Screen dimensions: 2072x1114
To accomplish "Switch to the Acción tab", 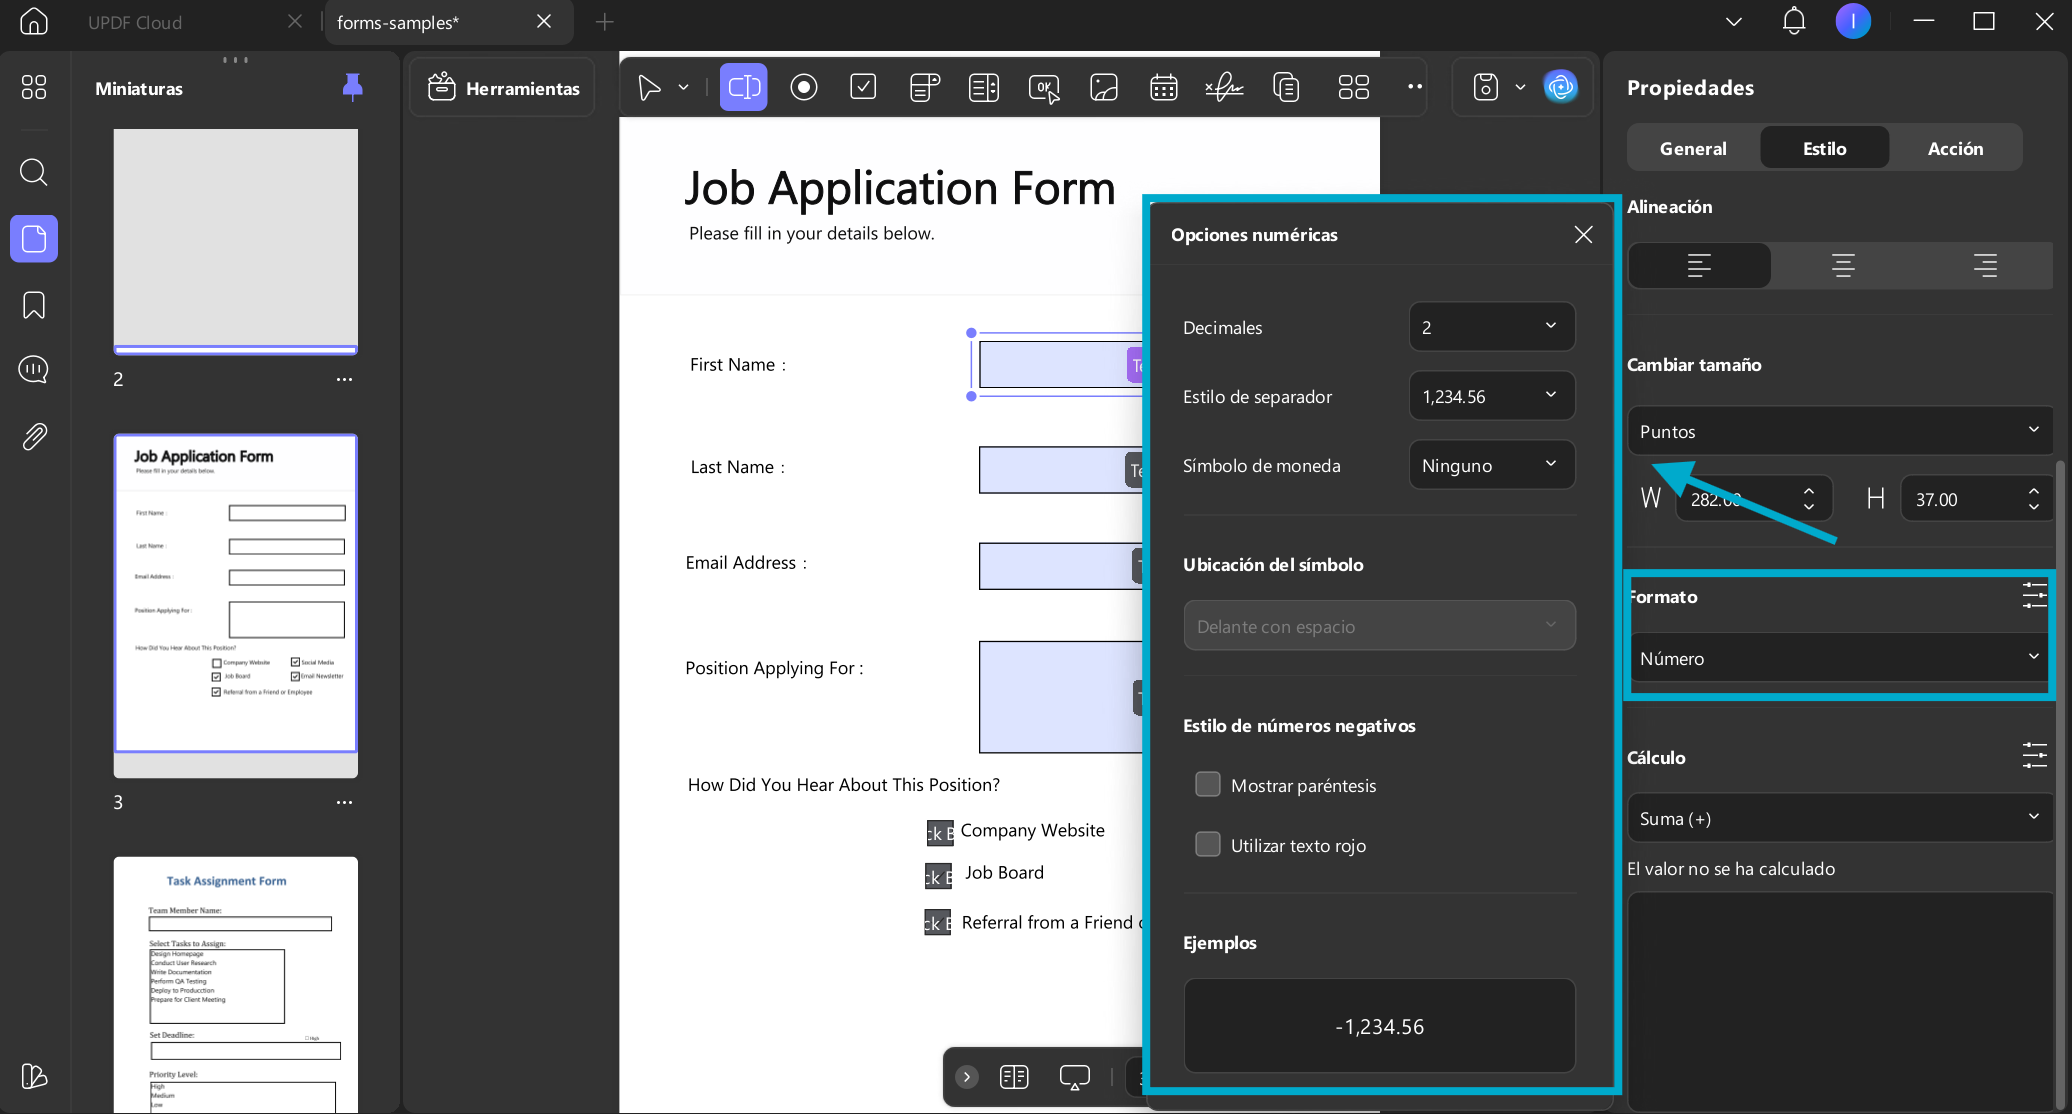I will (x=1955, y=148).
